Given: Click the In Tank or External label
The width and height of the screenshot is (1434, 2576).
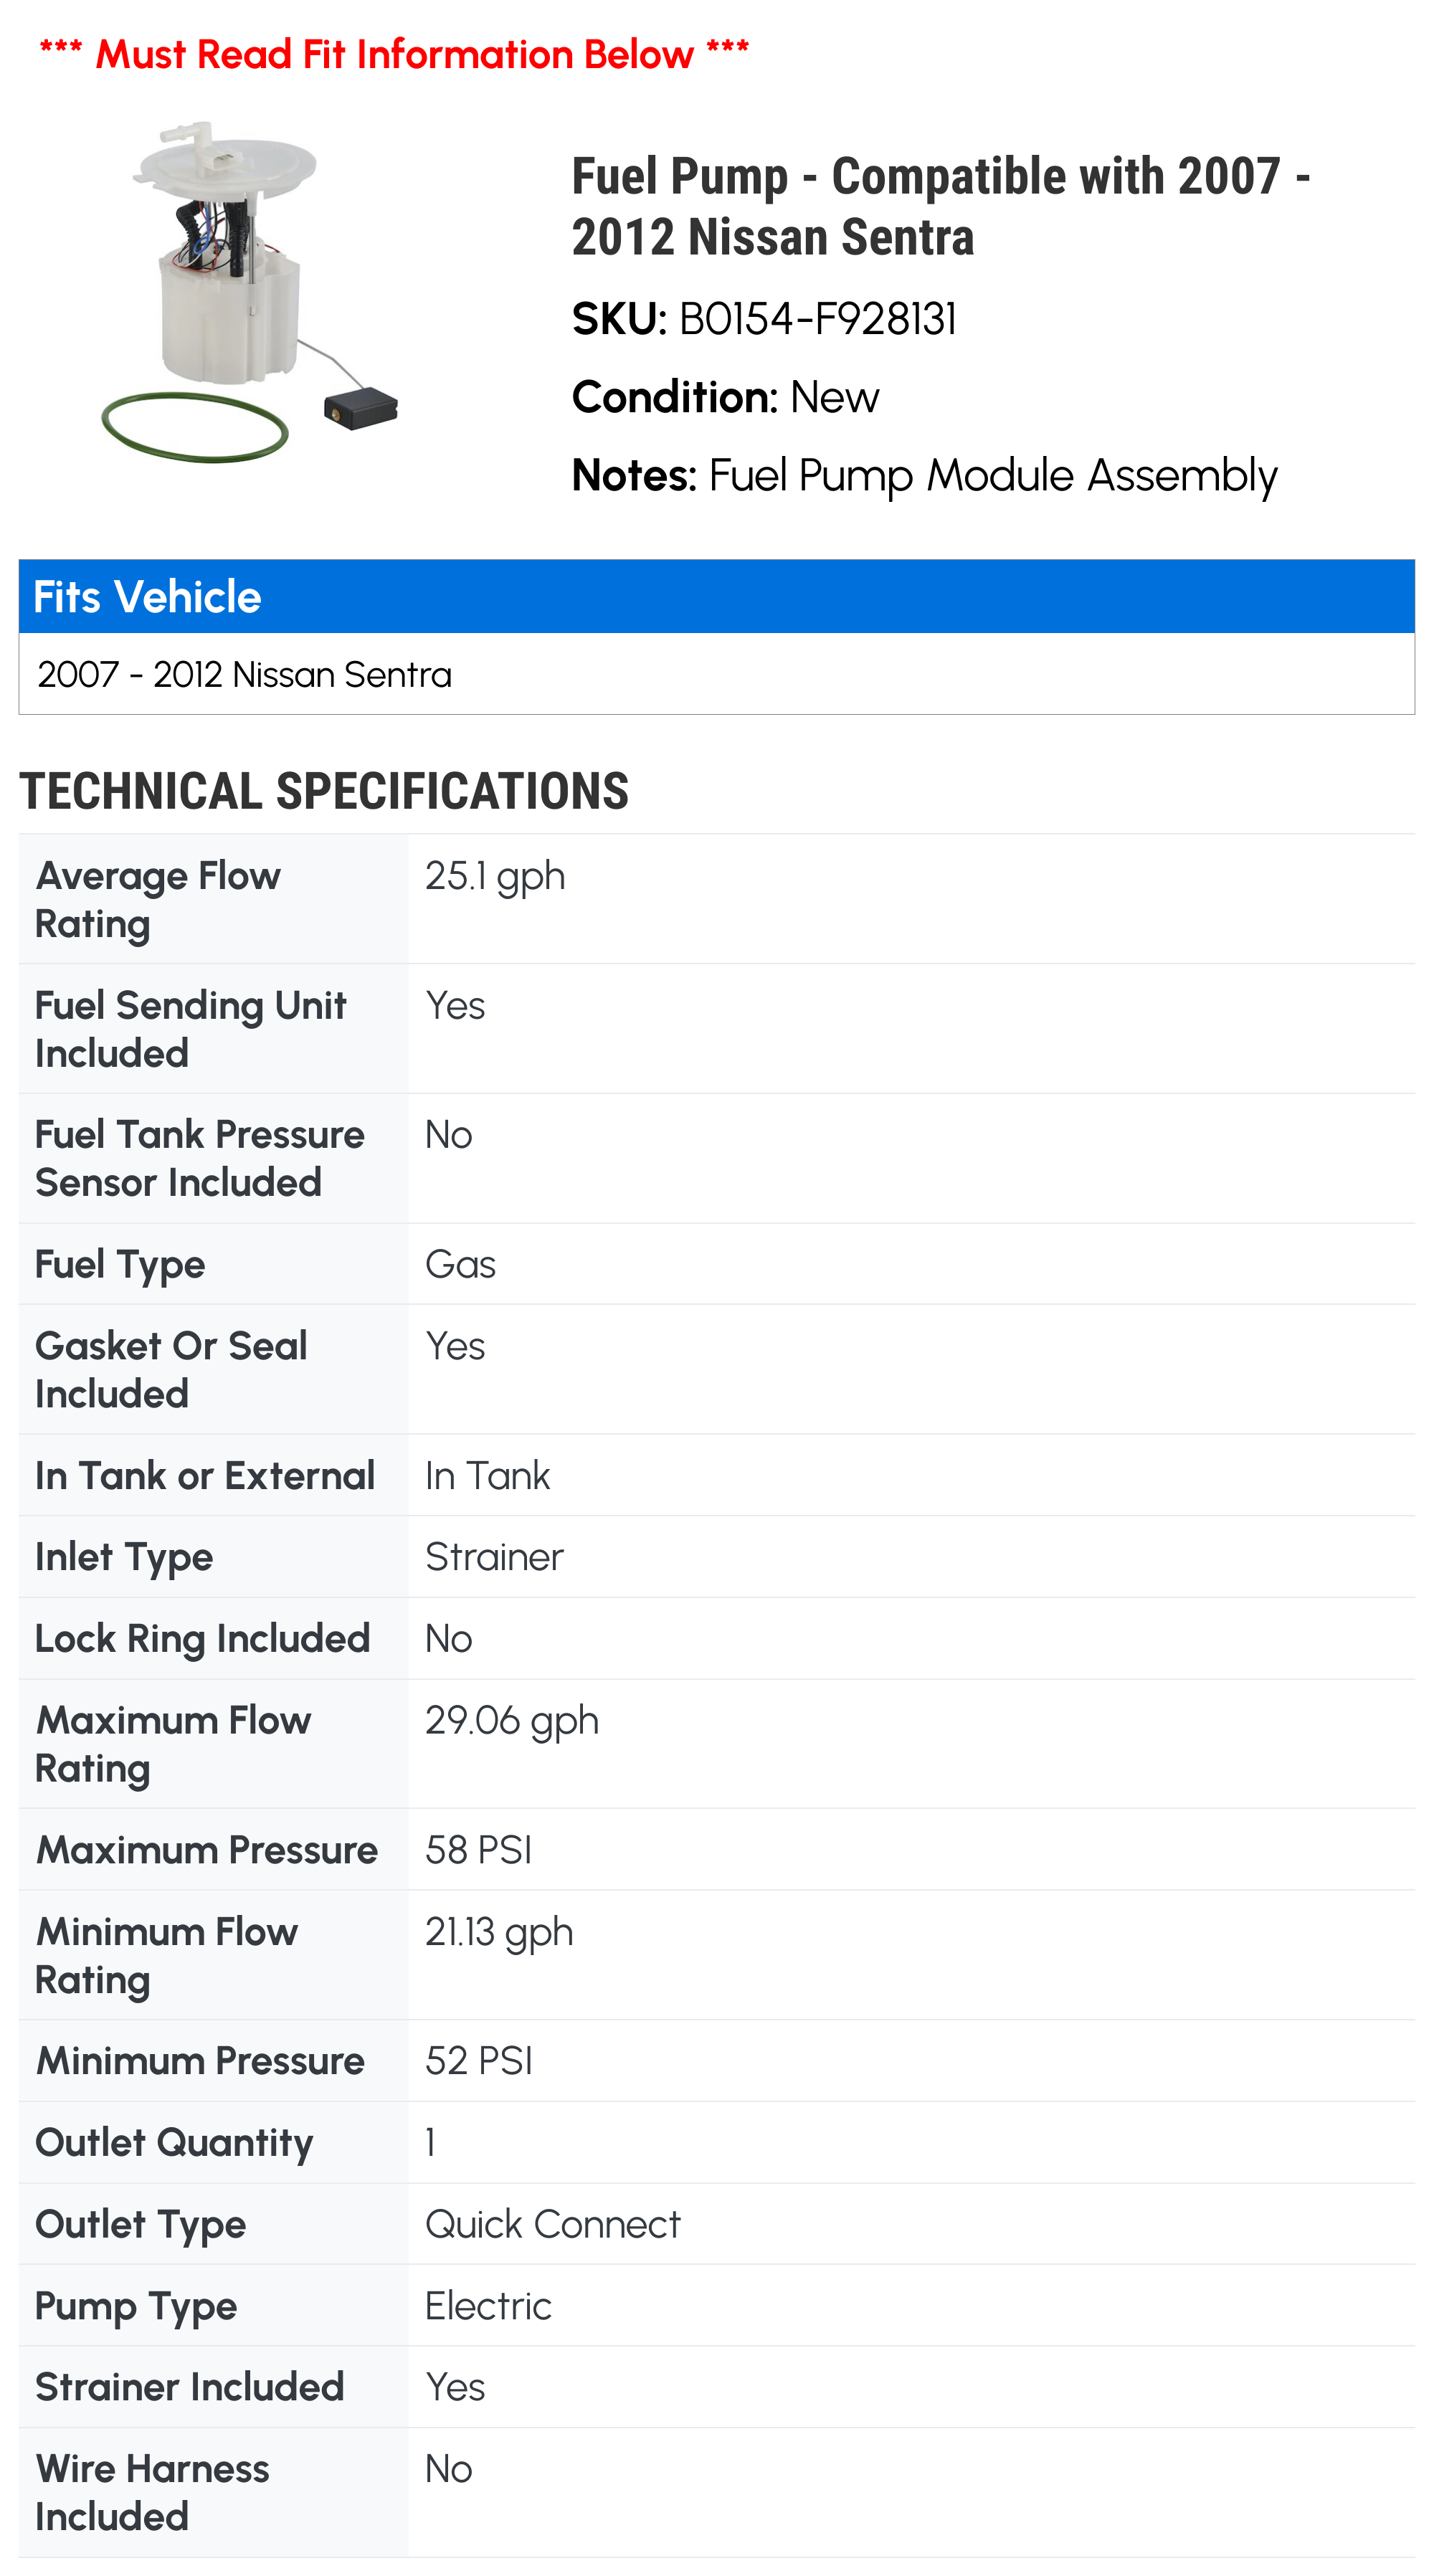Looking at the screenshot, I should 205,1476.
